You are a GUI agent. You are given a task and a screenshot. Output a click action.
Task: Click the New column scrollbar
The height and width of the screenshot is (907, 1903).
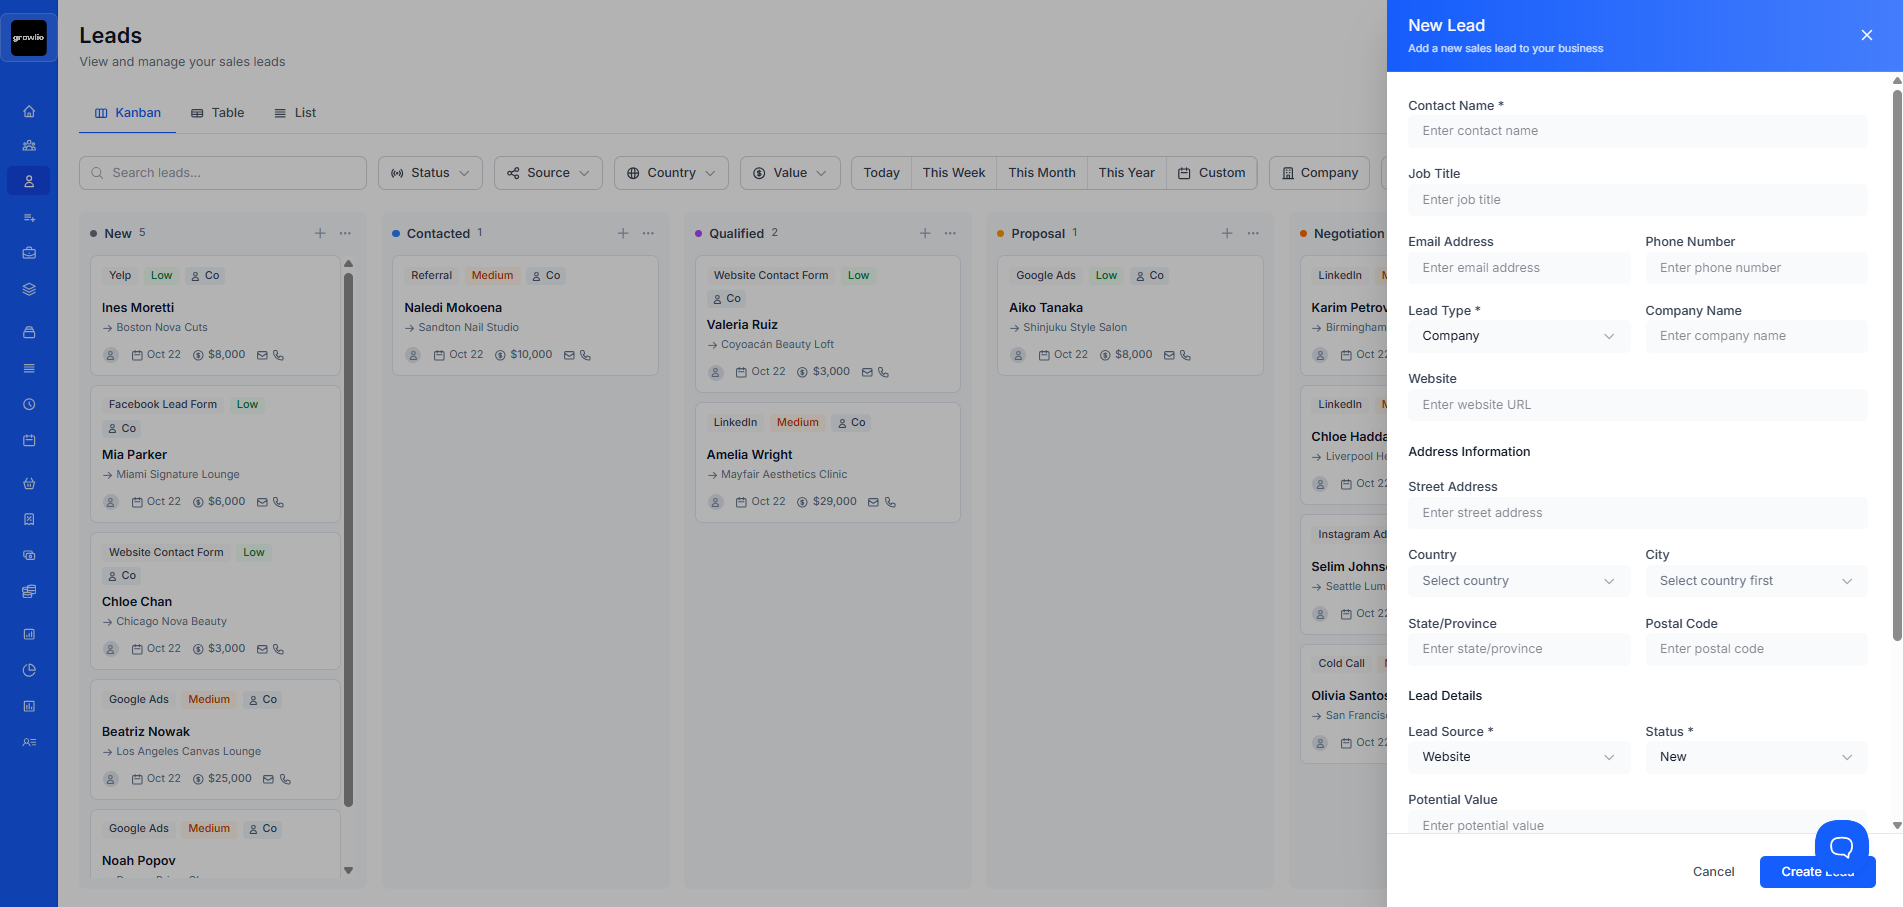[348, 540]
